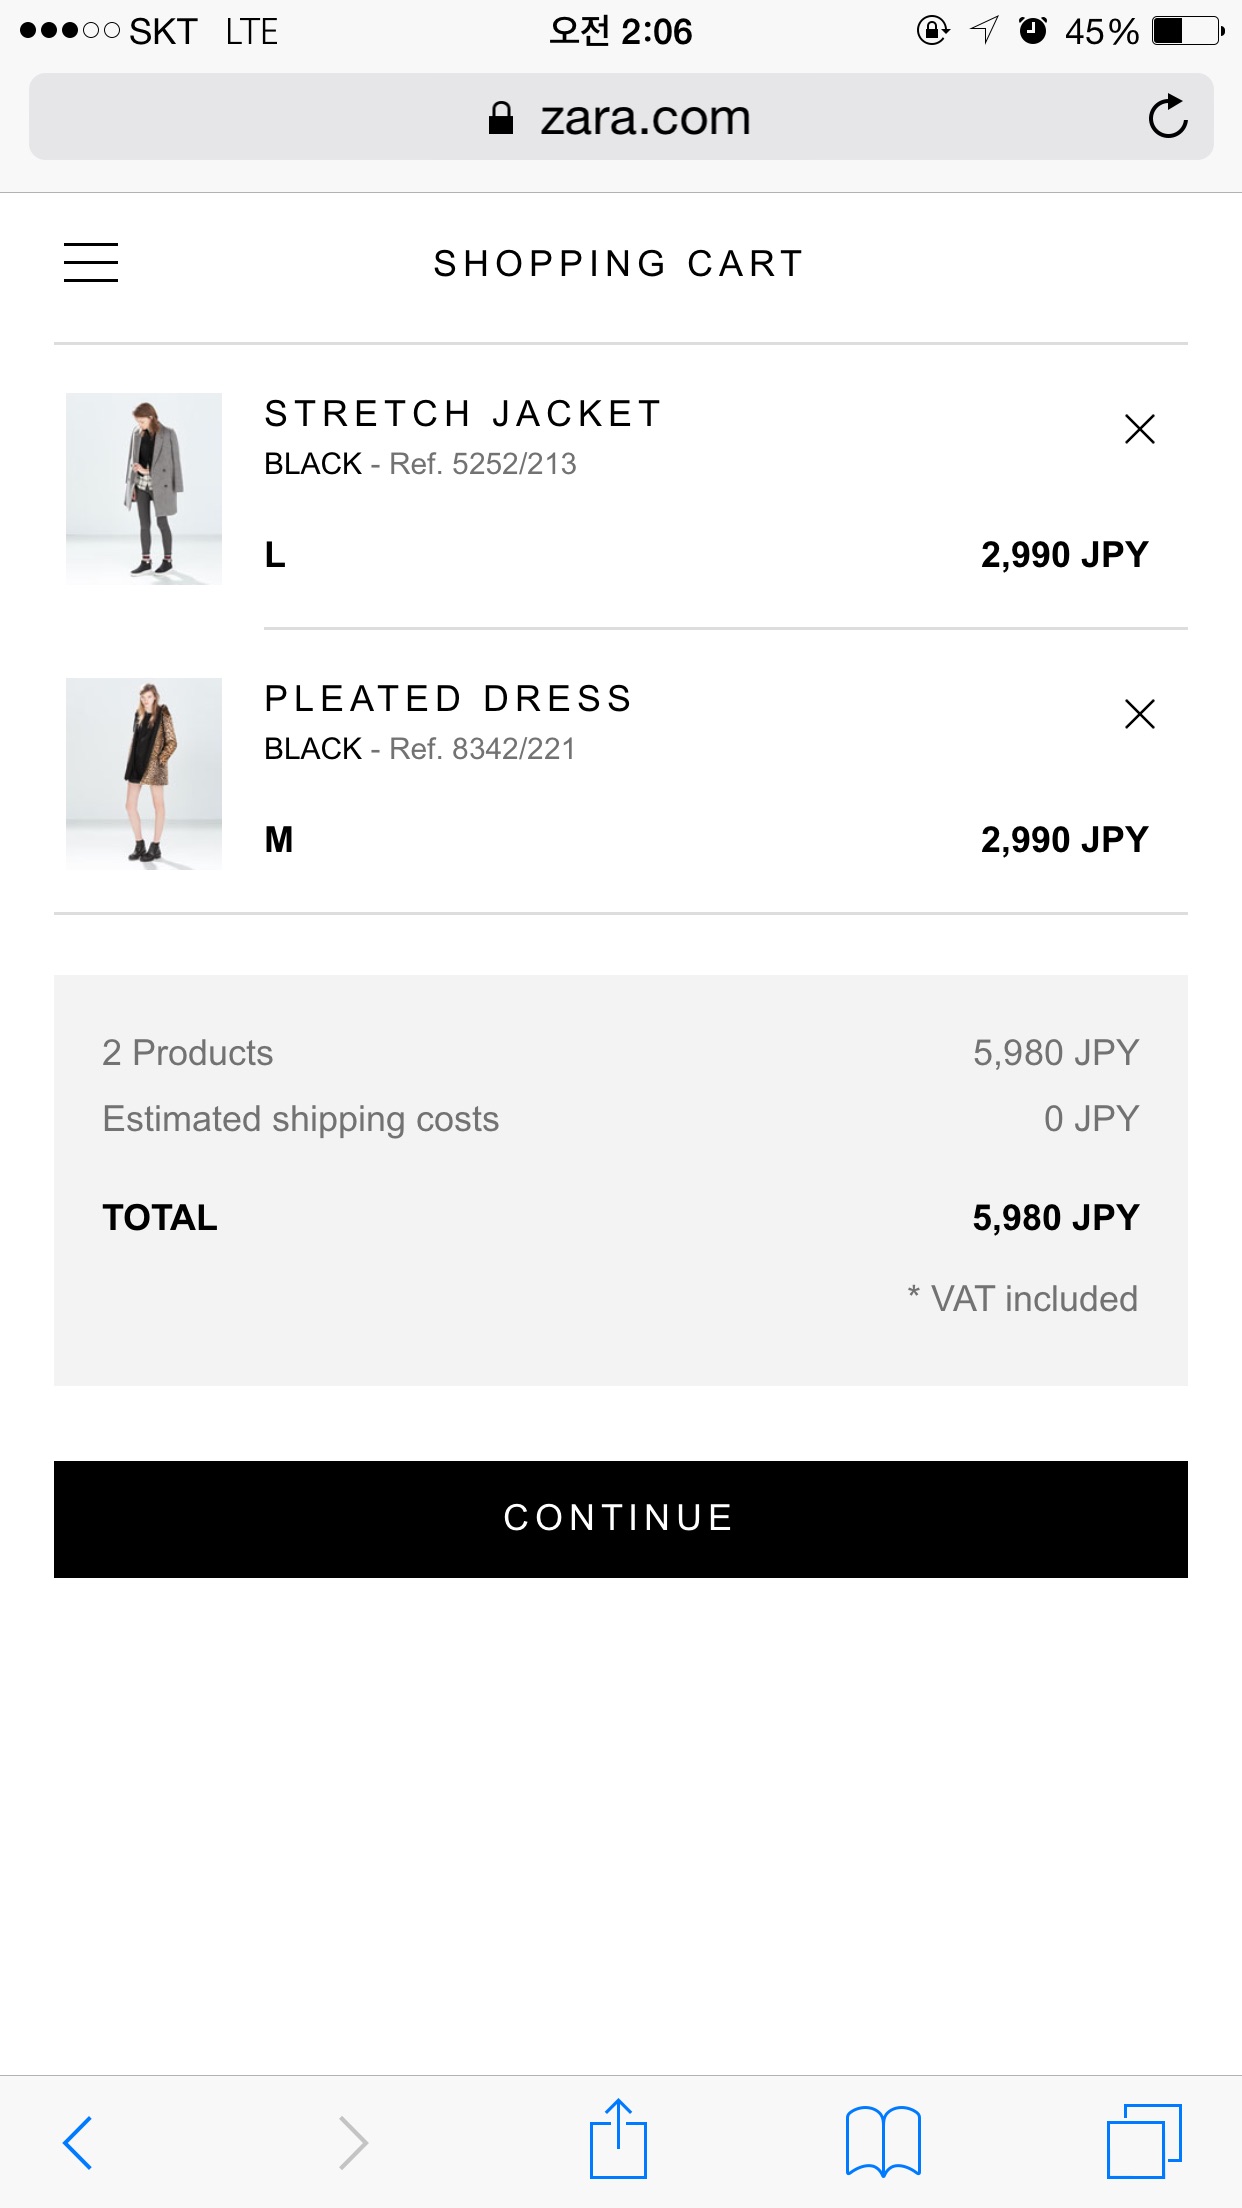Tap size L on the Stretch Jacket
Screen dimensions: 1242x2208
tap(275, 555)
